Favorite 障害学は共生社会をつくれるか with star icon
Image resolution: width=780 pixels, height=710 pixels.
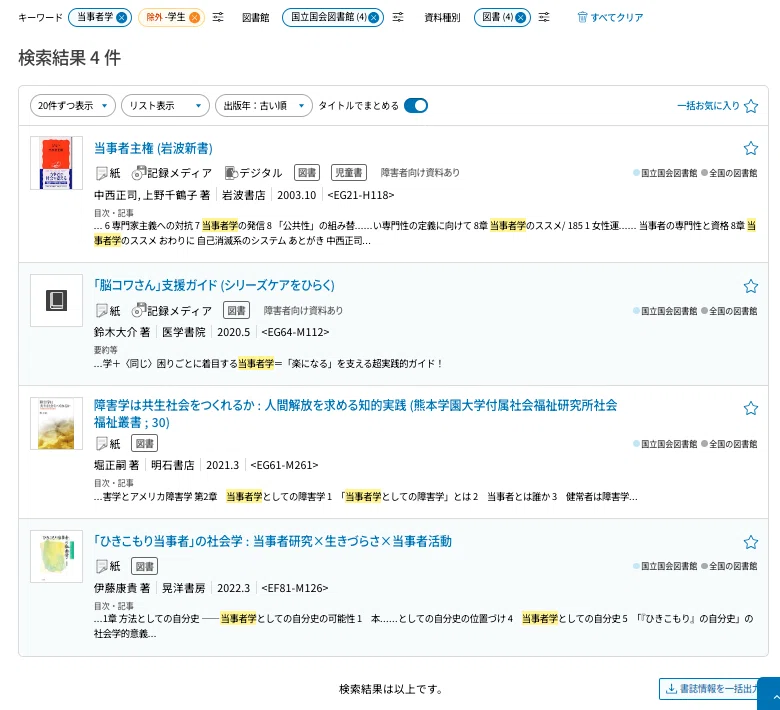751,408
